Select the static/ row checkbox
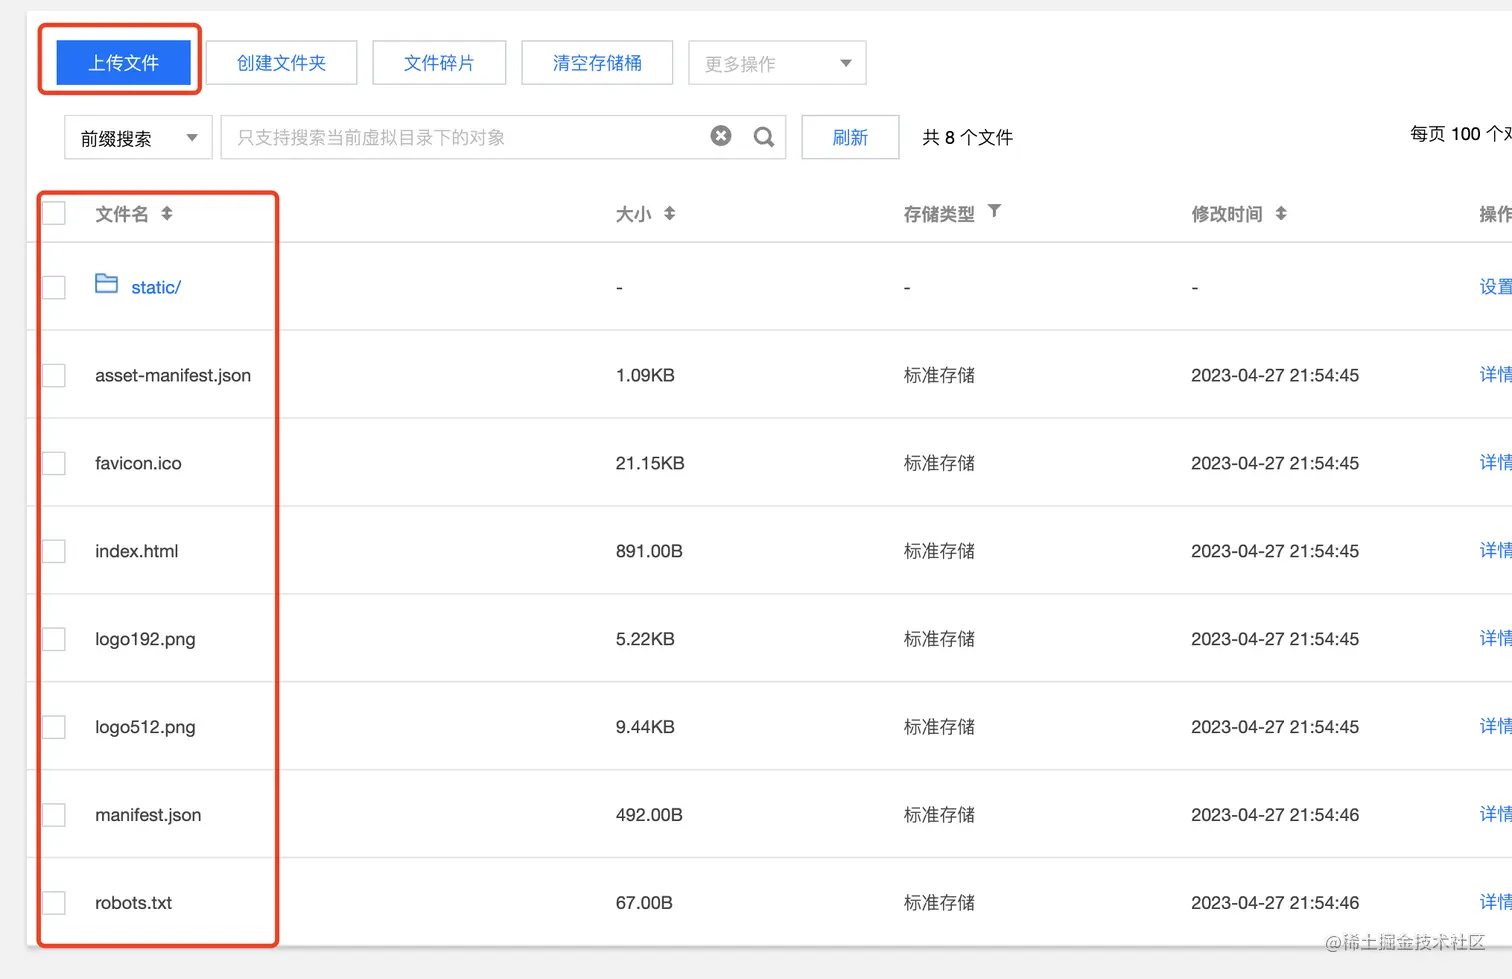This screenshot has height=979, width=1512. tap(54, 287)
